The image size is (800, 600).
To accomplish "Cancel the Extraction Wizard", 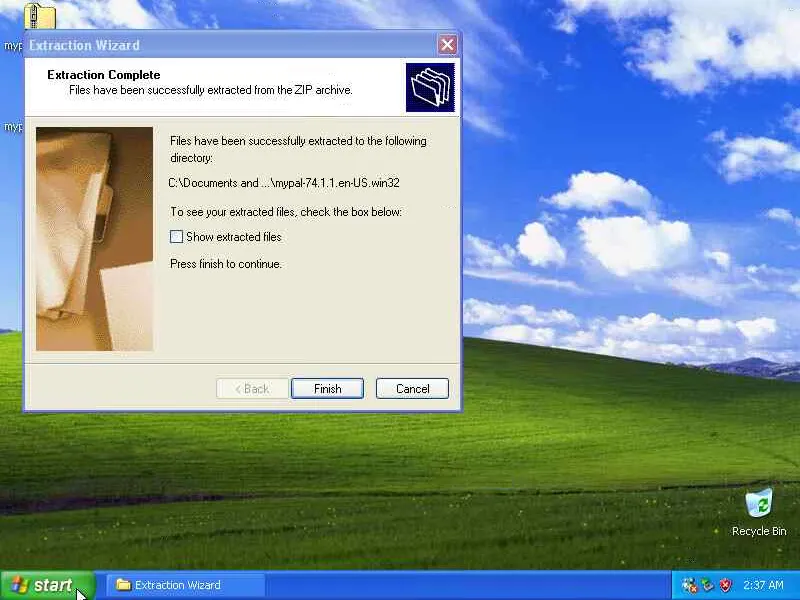I will pos(412,389).
